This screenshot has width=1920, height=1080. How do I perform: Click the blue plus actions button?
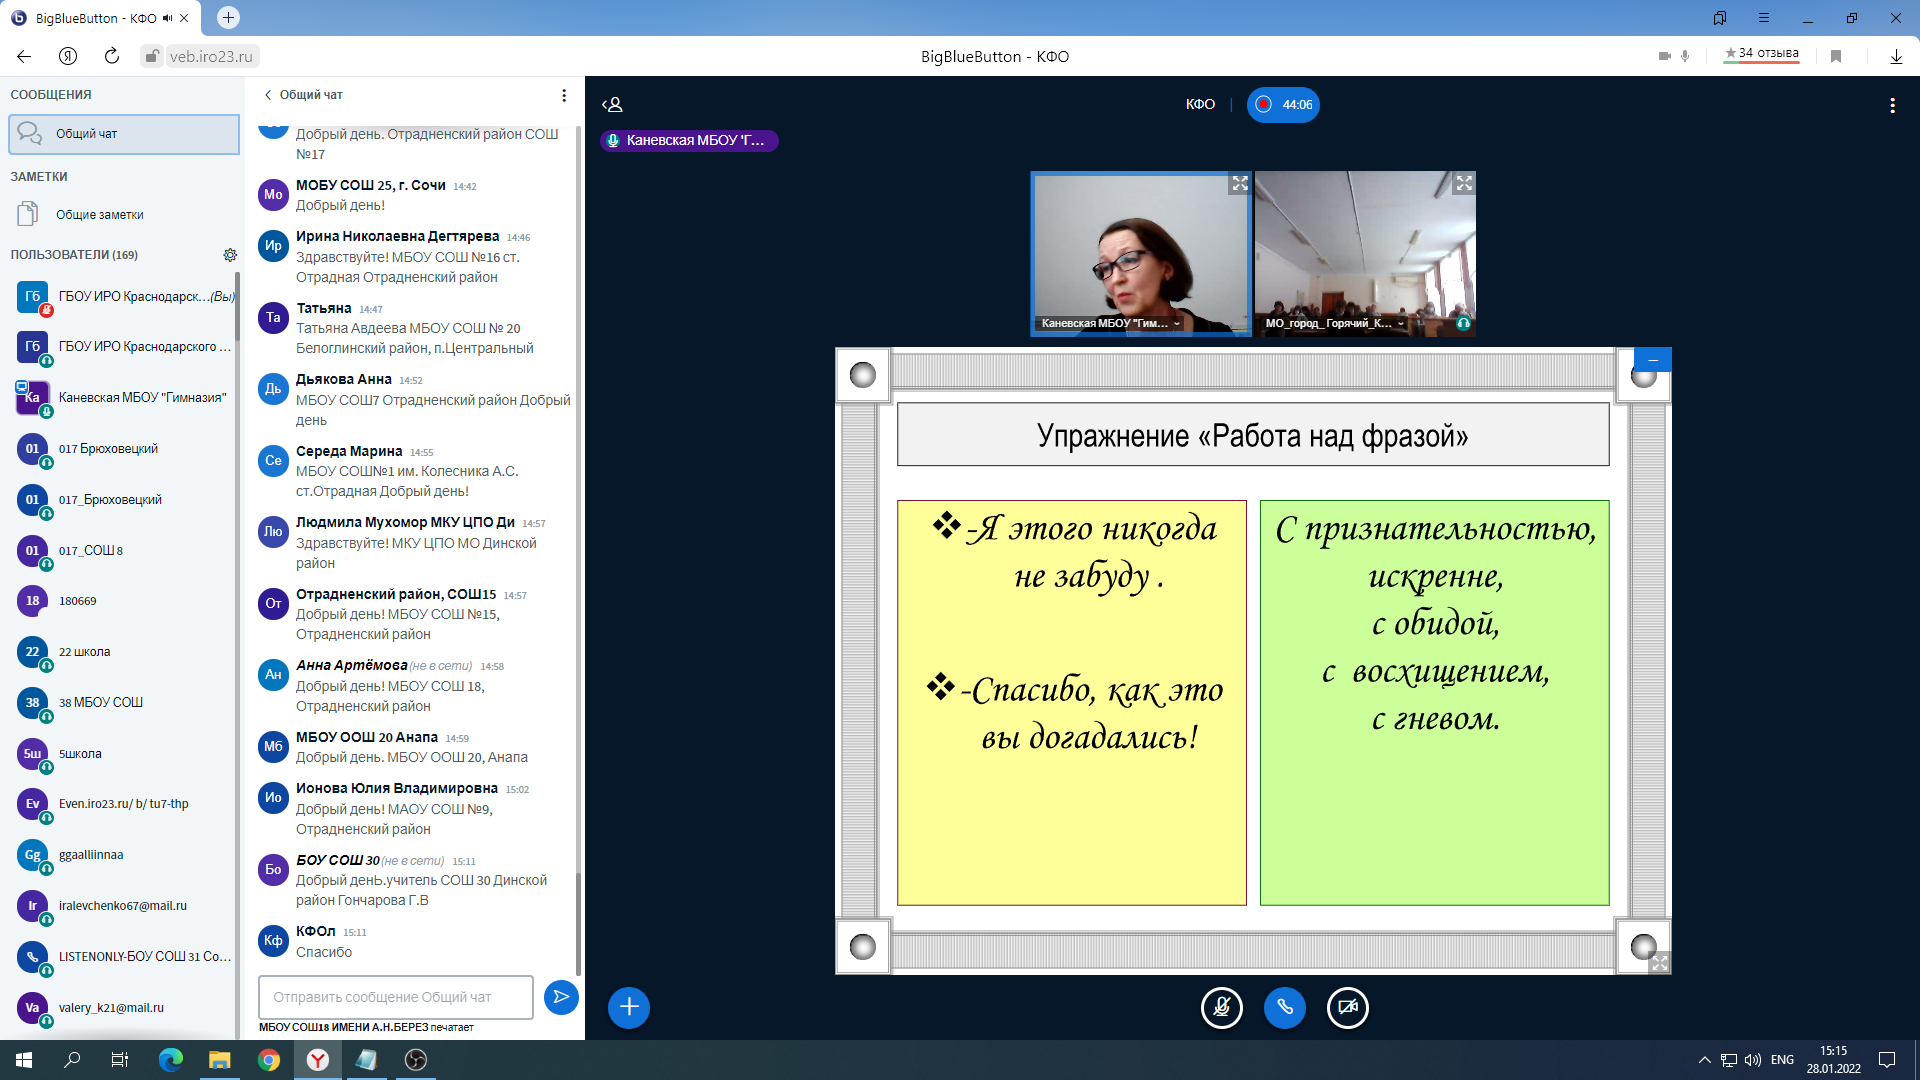coord(629,1007)
